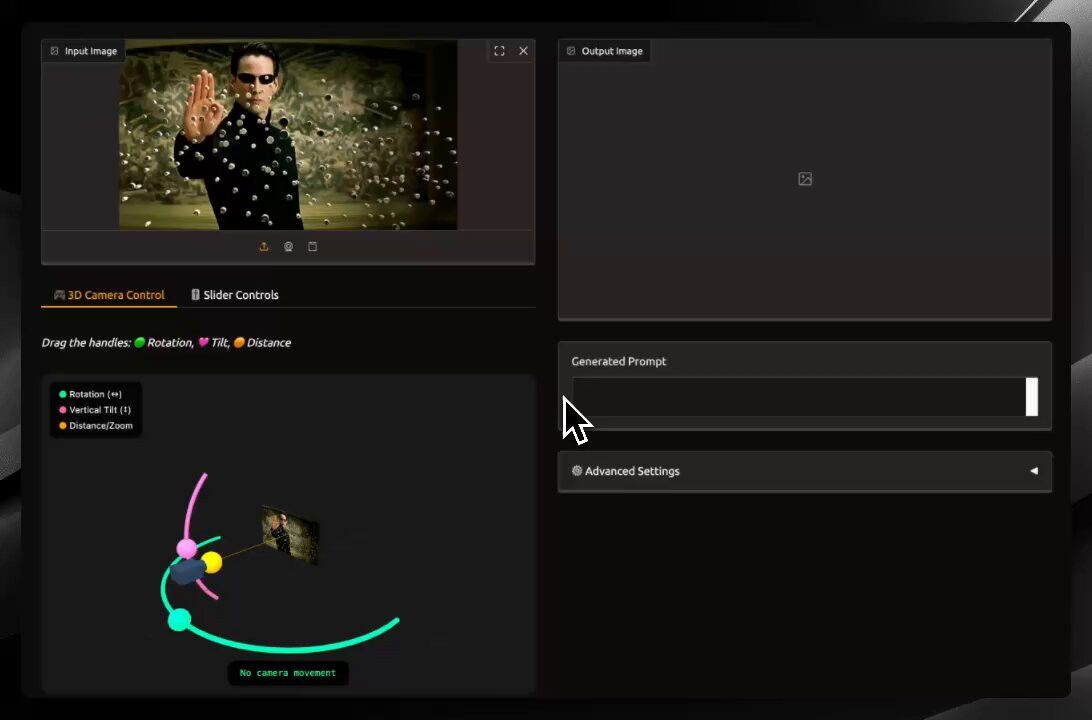
Task: Click the Advanced Settings gear icon
Action: point(577,471)
